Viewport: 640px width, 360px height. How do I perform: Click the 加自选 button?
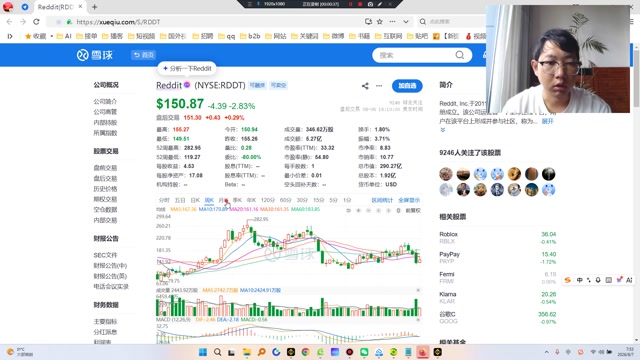pos(407,86)
